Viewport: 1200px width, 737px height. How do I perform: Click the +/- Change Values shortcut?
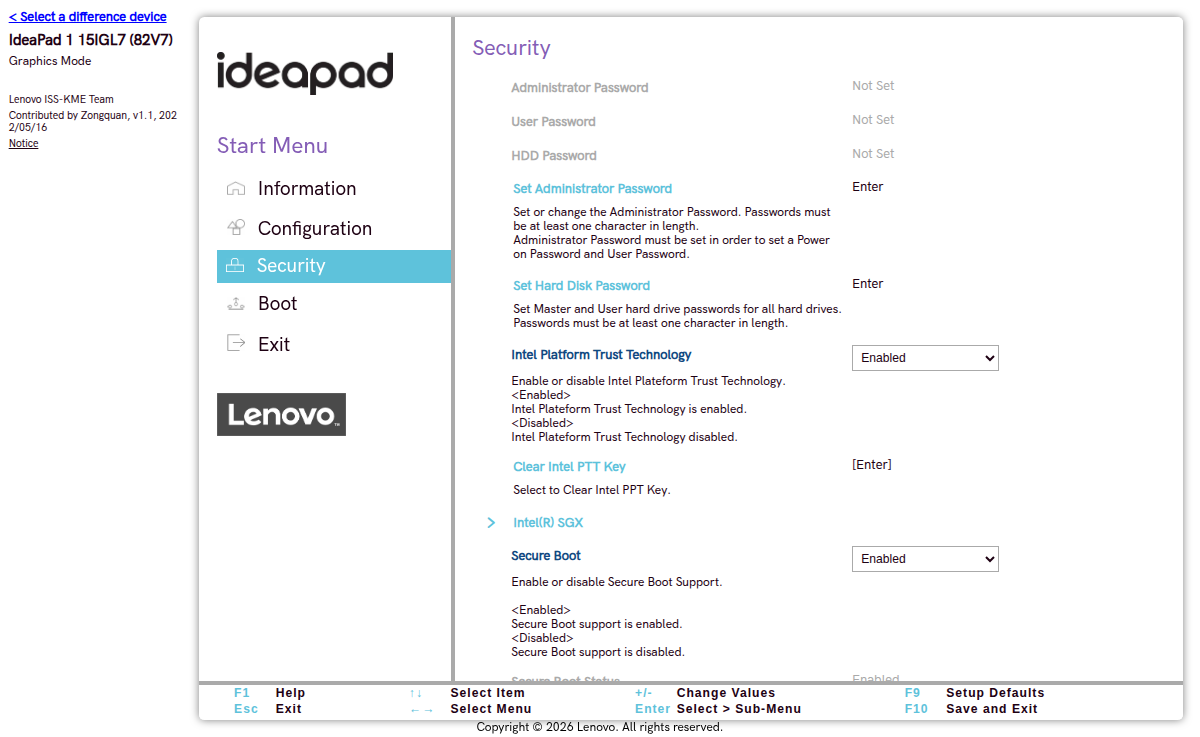705,693
